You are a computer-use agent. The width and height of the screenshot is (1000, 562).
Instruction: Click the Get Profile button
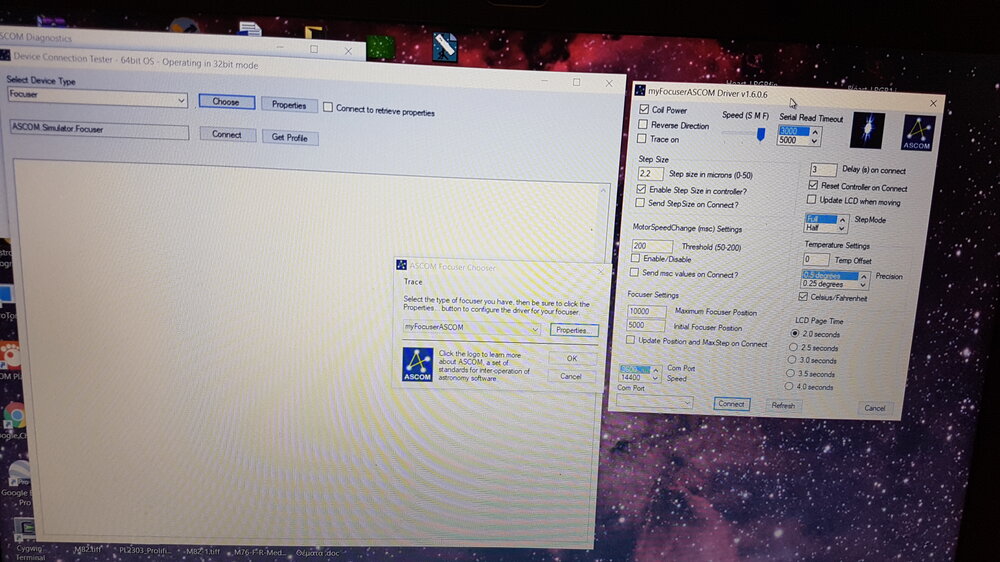point(290,137)
